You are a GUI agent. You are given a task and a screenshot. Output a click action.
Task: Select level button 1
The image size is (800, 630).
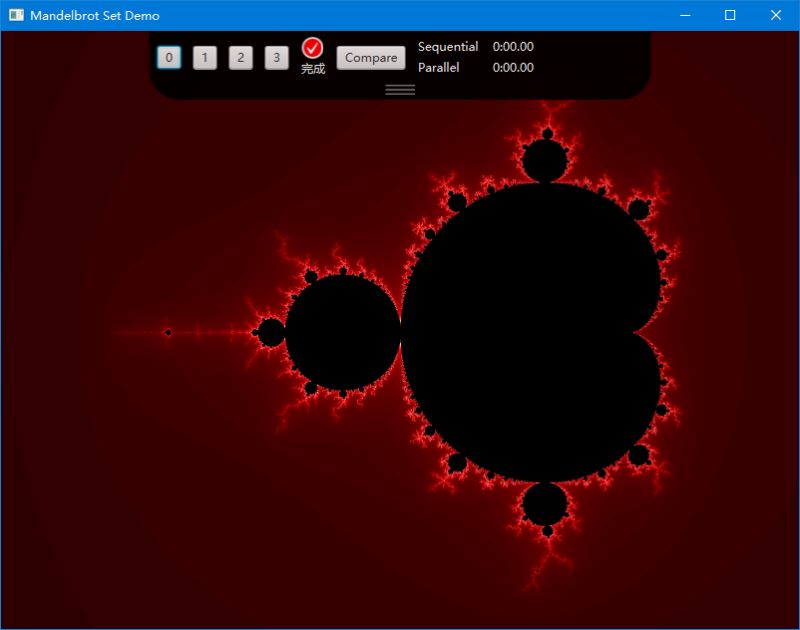coord(205,57)
